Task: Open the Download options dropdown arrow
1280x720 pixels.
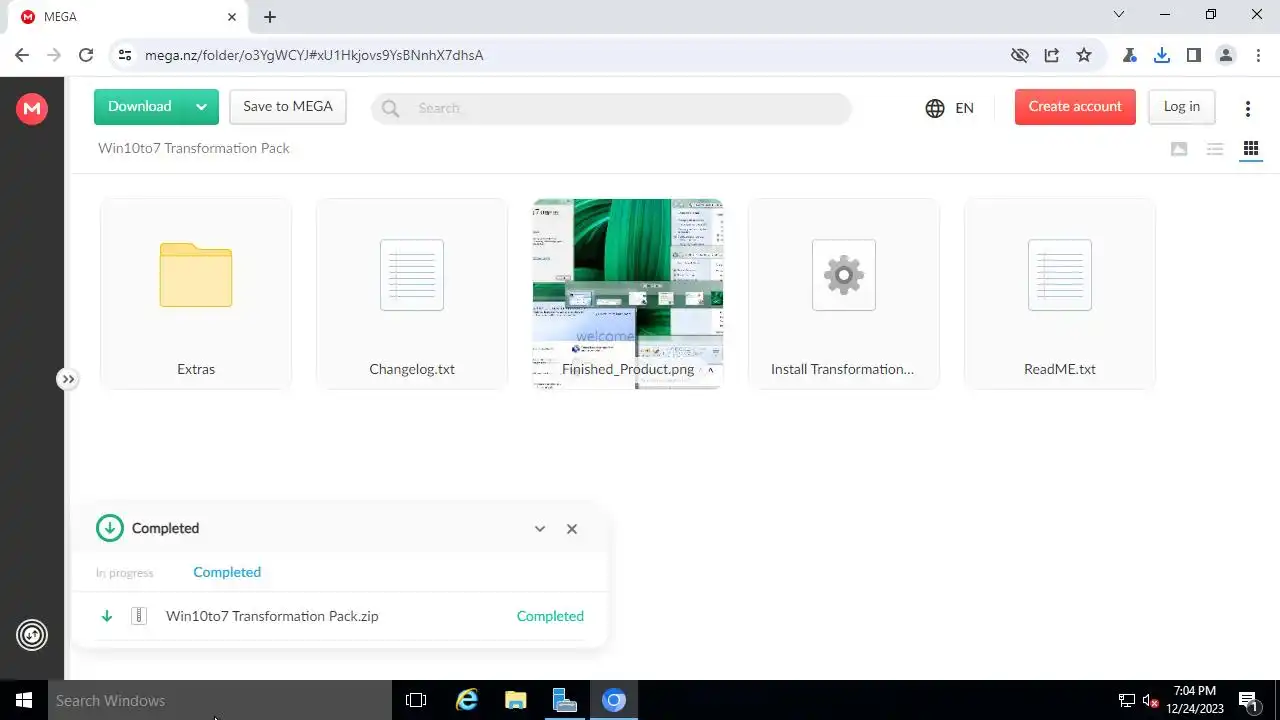Action: coord(201,107)
